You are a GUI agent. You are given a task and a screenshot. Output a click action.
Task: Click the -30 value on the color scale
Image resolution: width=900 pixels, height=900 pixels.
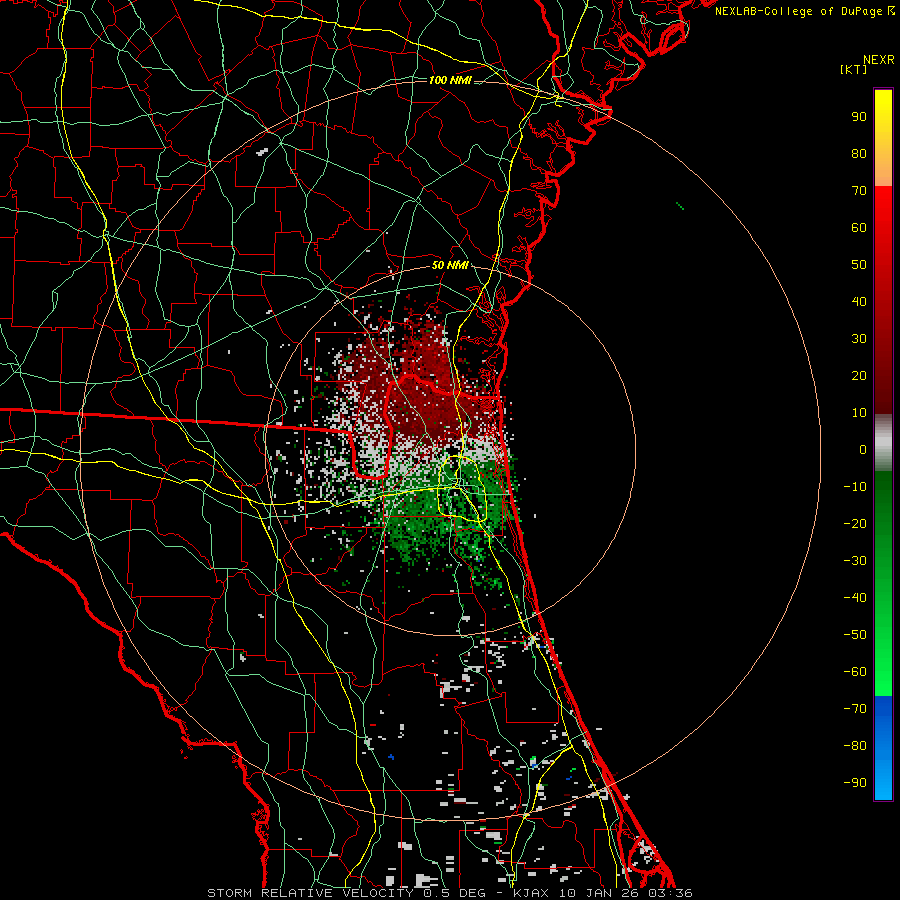tap(855, 561)
